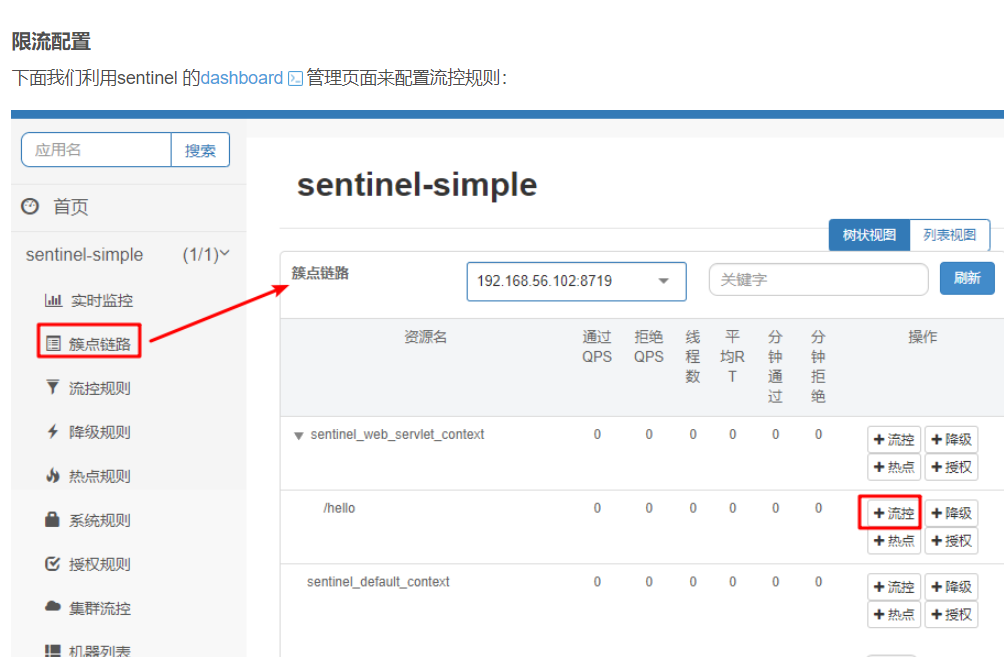Collapse the sentinel-simple app chevron
This screenshot has height=657, width=1004.
[225, 254]
